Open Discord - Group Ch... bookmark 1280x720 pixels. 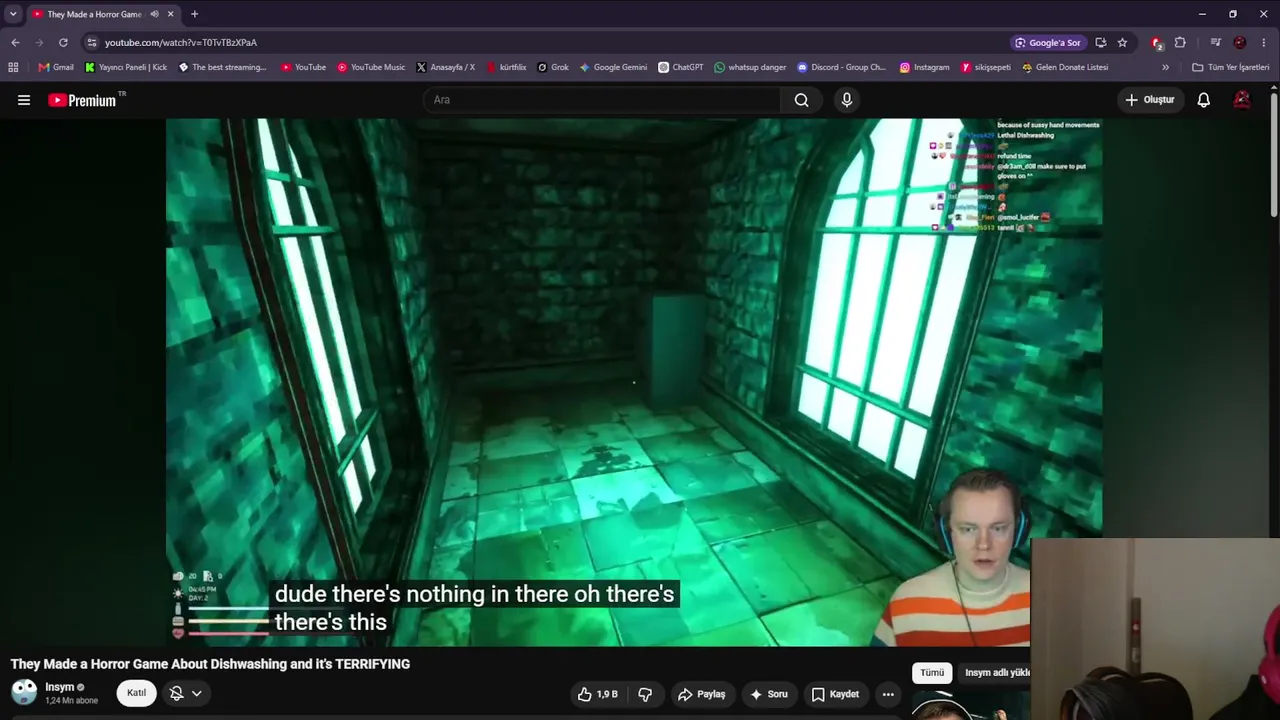pos(842,67)
